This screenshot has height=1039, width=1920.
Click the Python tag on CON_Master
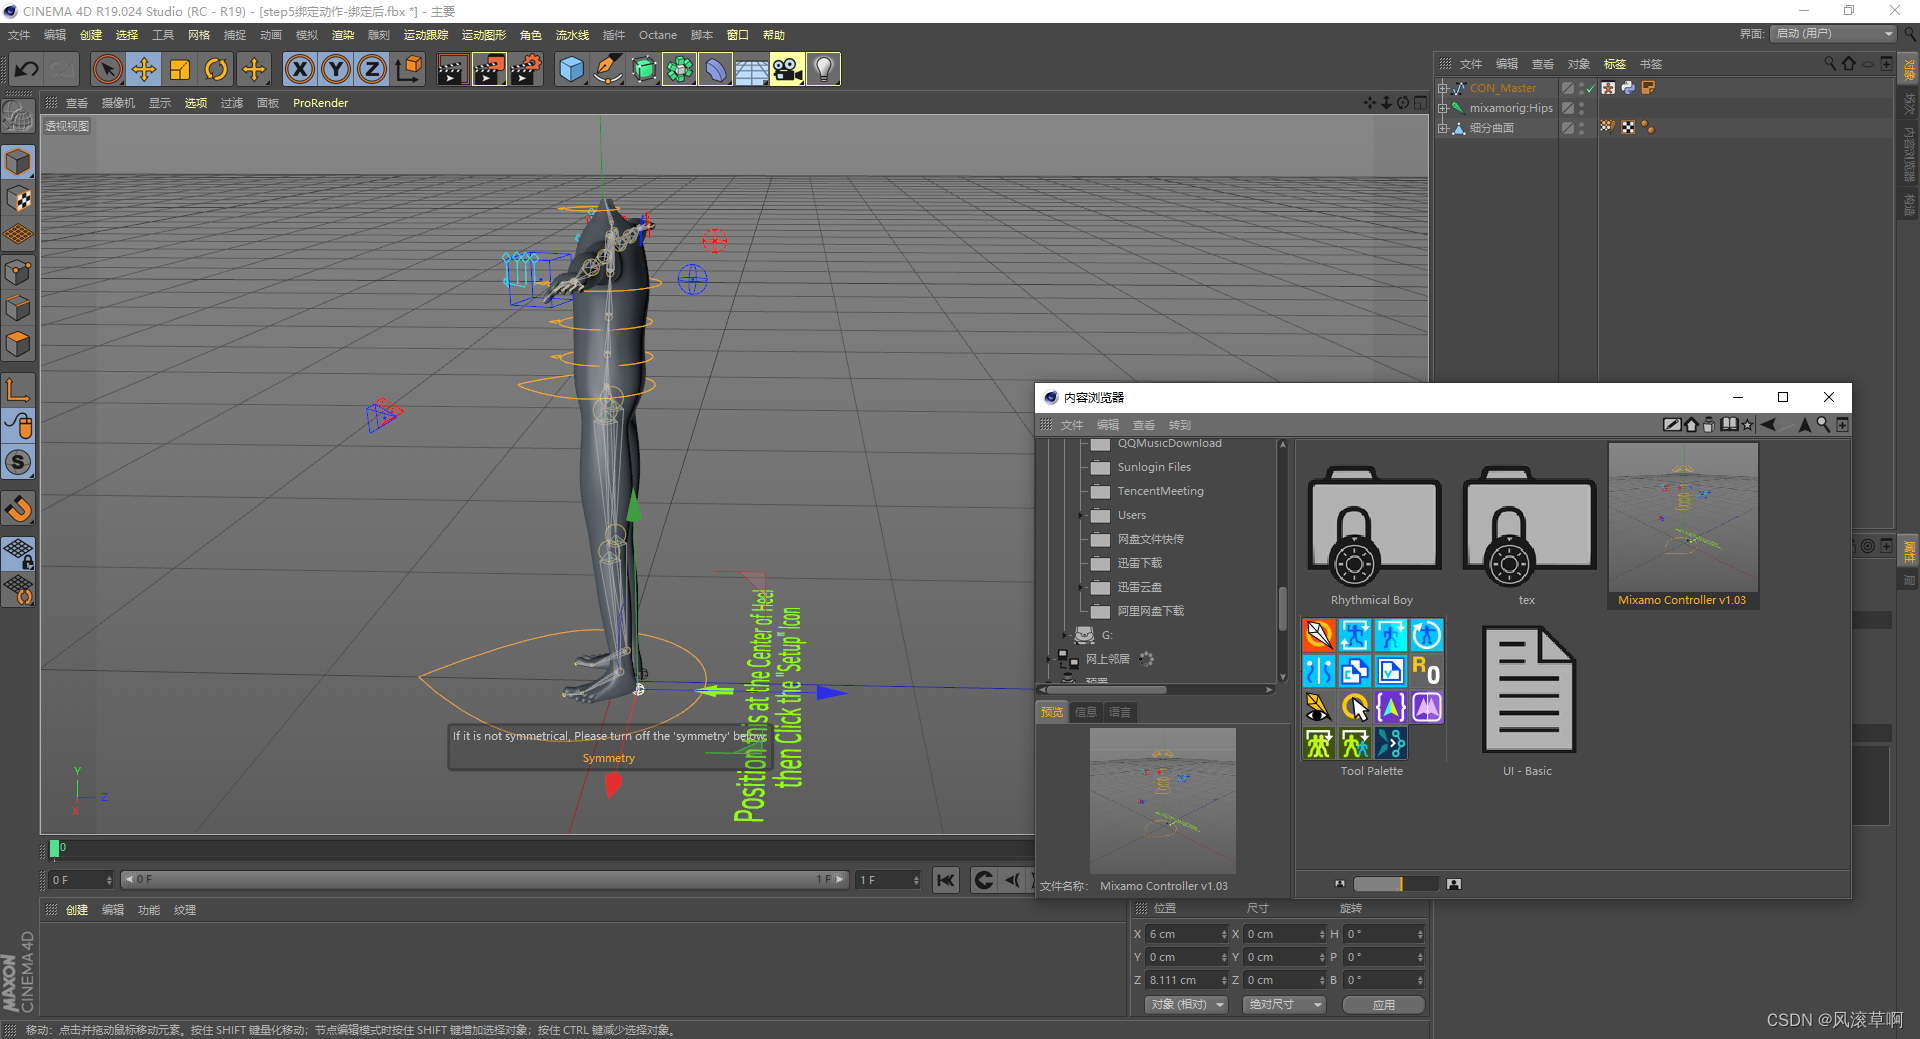(x=1628, y=88)
